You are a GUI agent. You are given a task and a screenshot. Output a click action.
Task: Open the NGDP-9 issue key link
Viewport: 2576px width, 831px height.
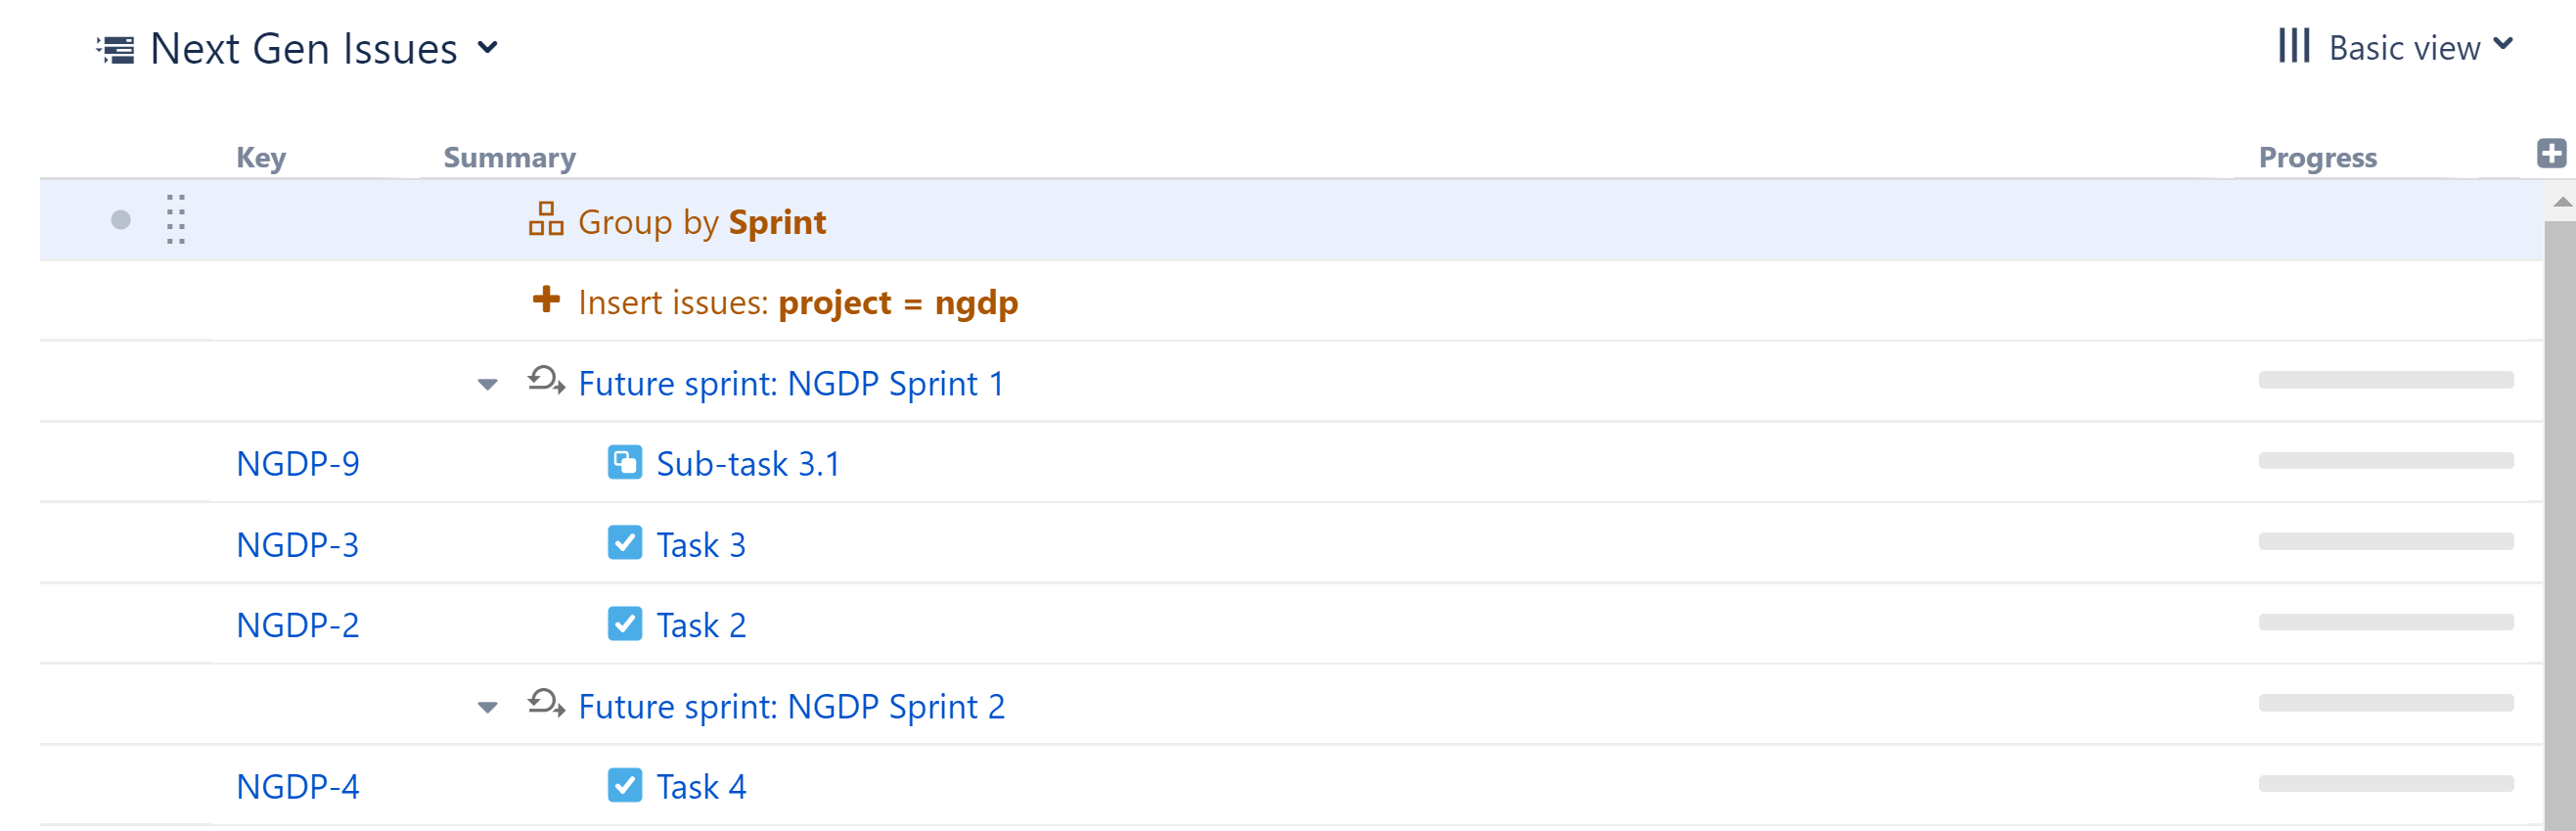297,464
